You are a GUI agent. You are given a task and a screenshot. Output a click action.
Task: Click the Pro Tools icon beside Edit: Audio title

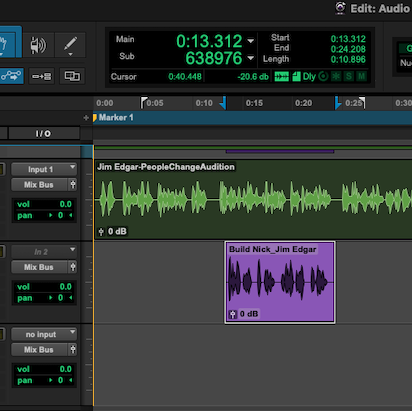(x=340, y=8)
